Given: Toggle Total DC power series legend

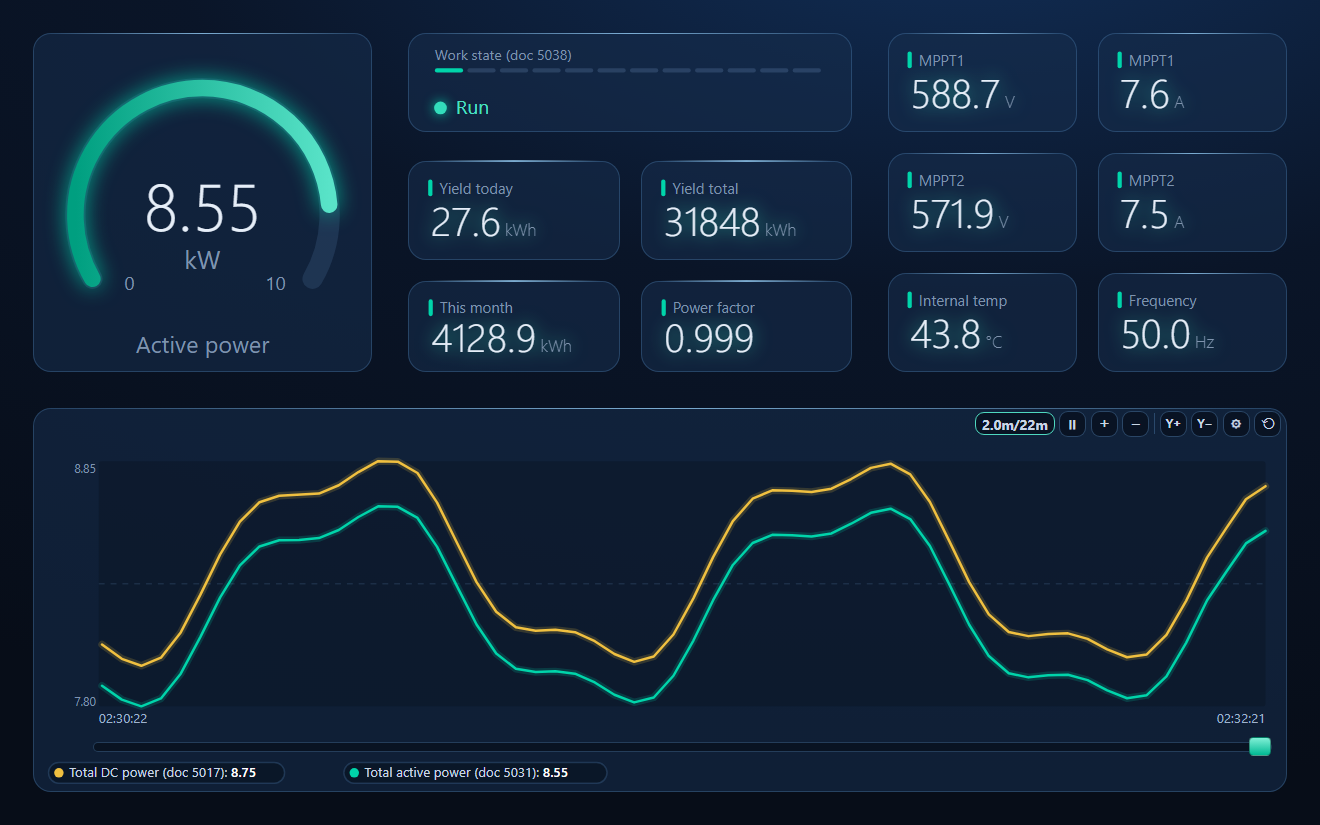Looking at the screenshot, I should pos(166,773).
